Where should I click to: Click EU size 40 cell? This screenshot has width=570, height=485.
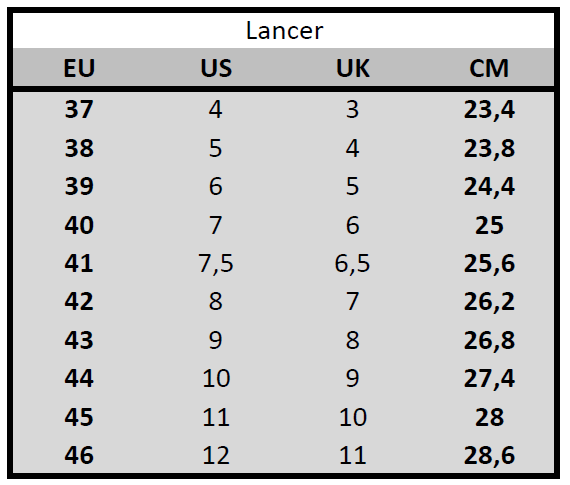coord(79,225)
